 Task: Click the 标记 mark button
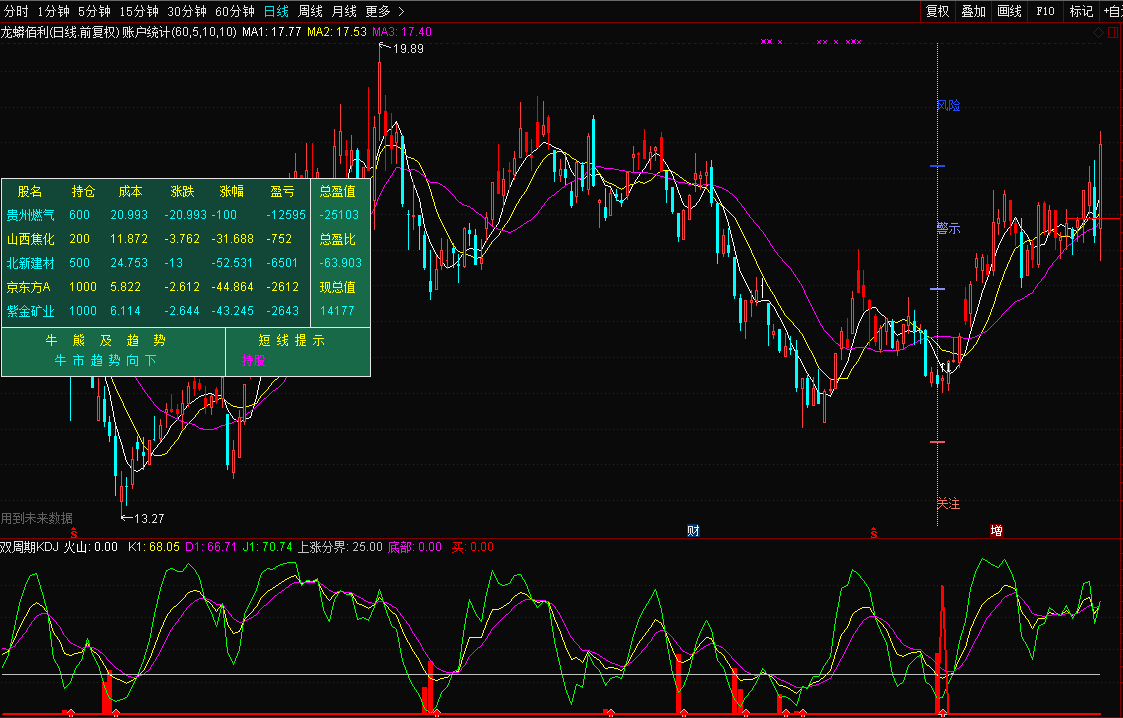1081,11
